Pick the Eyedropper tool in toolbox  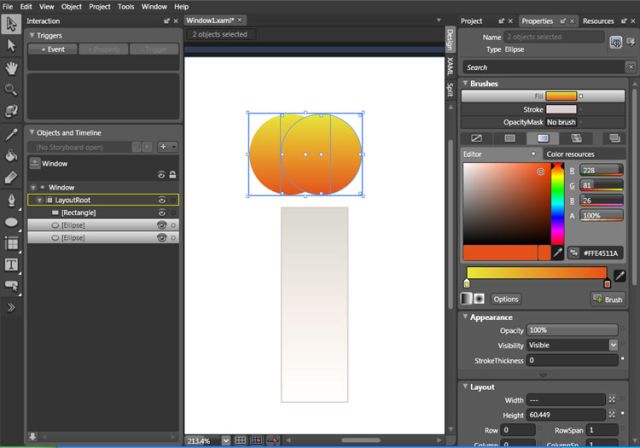(12, 134)
